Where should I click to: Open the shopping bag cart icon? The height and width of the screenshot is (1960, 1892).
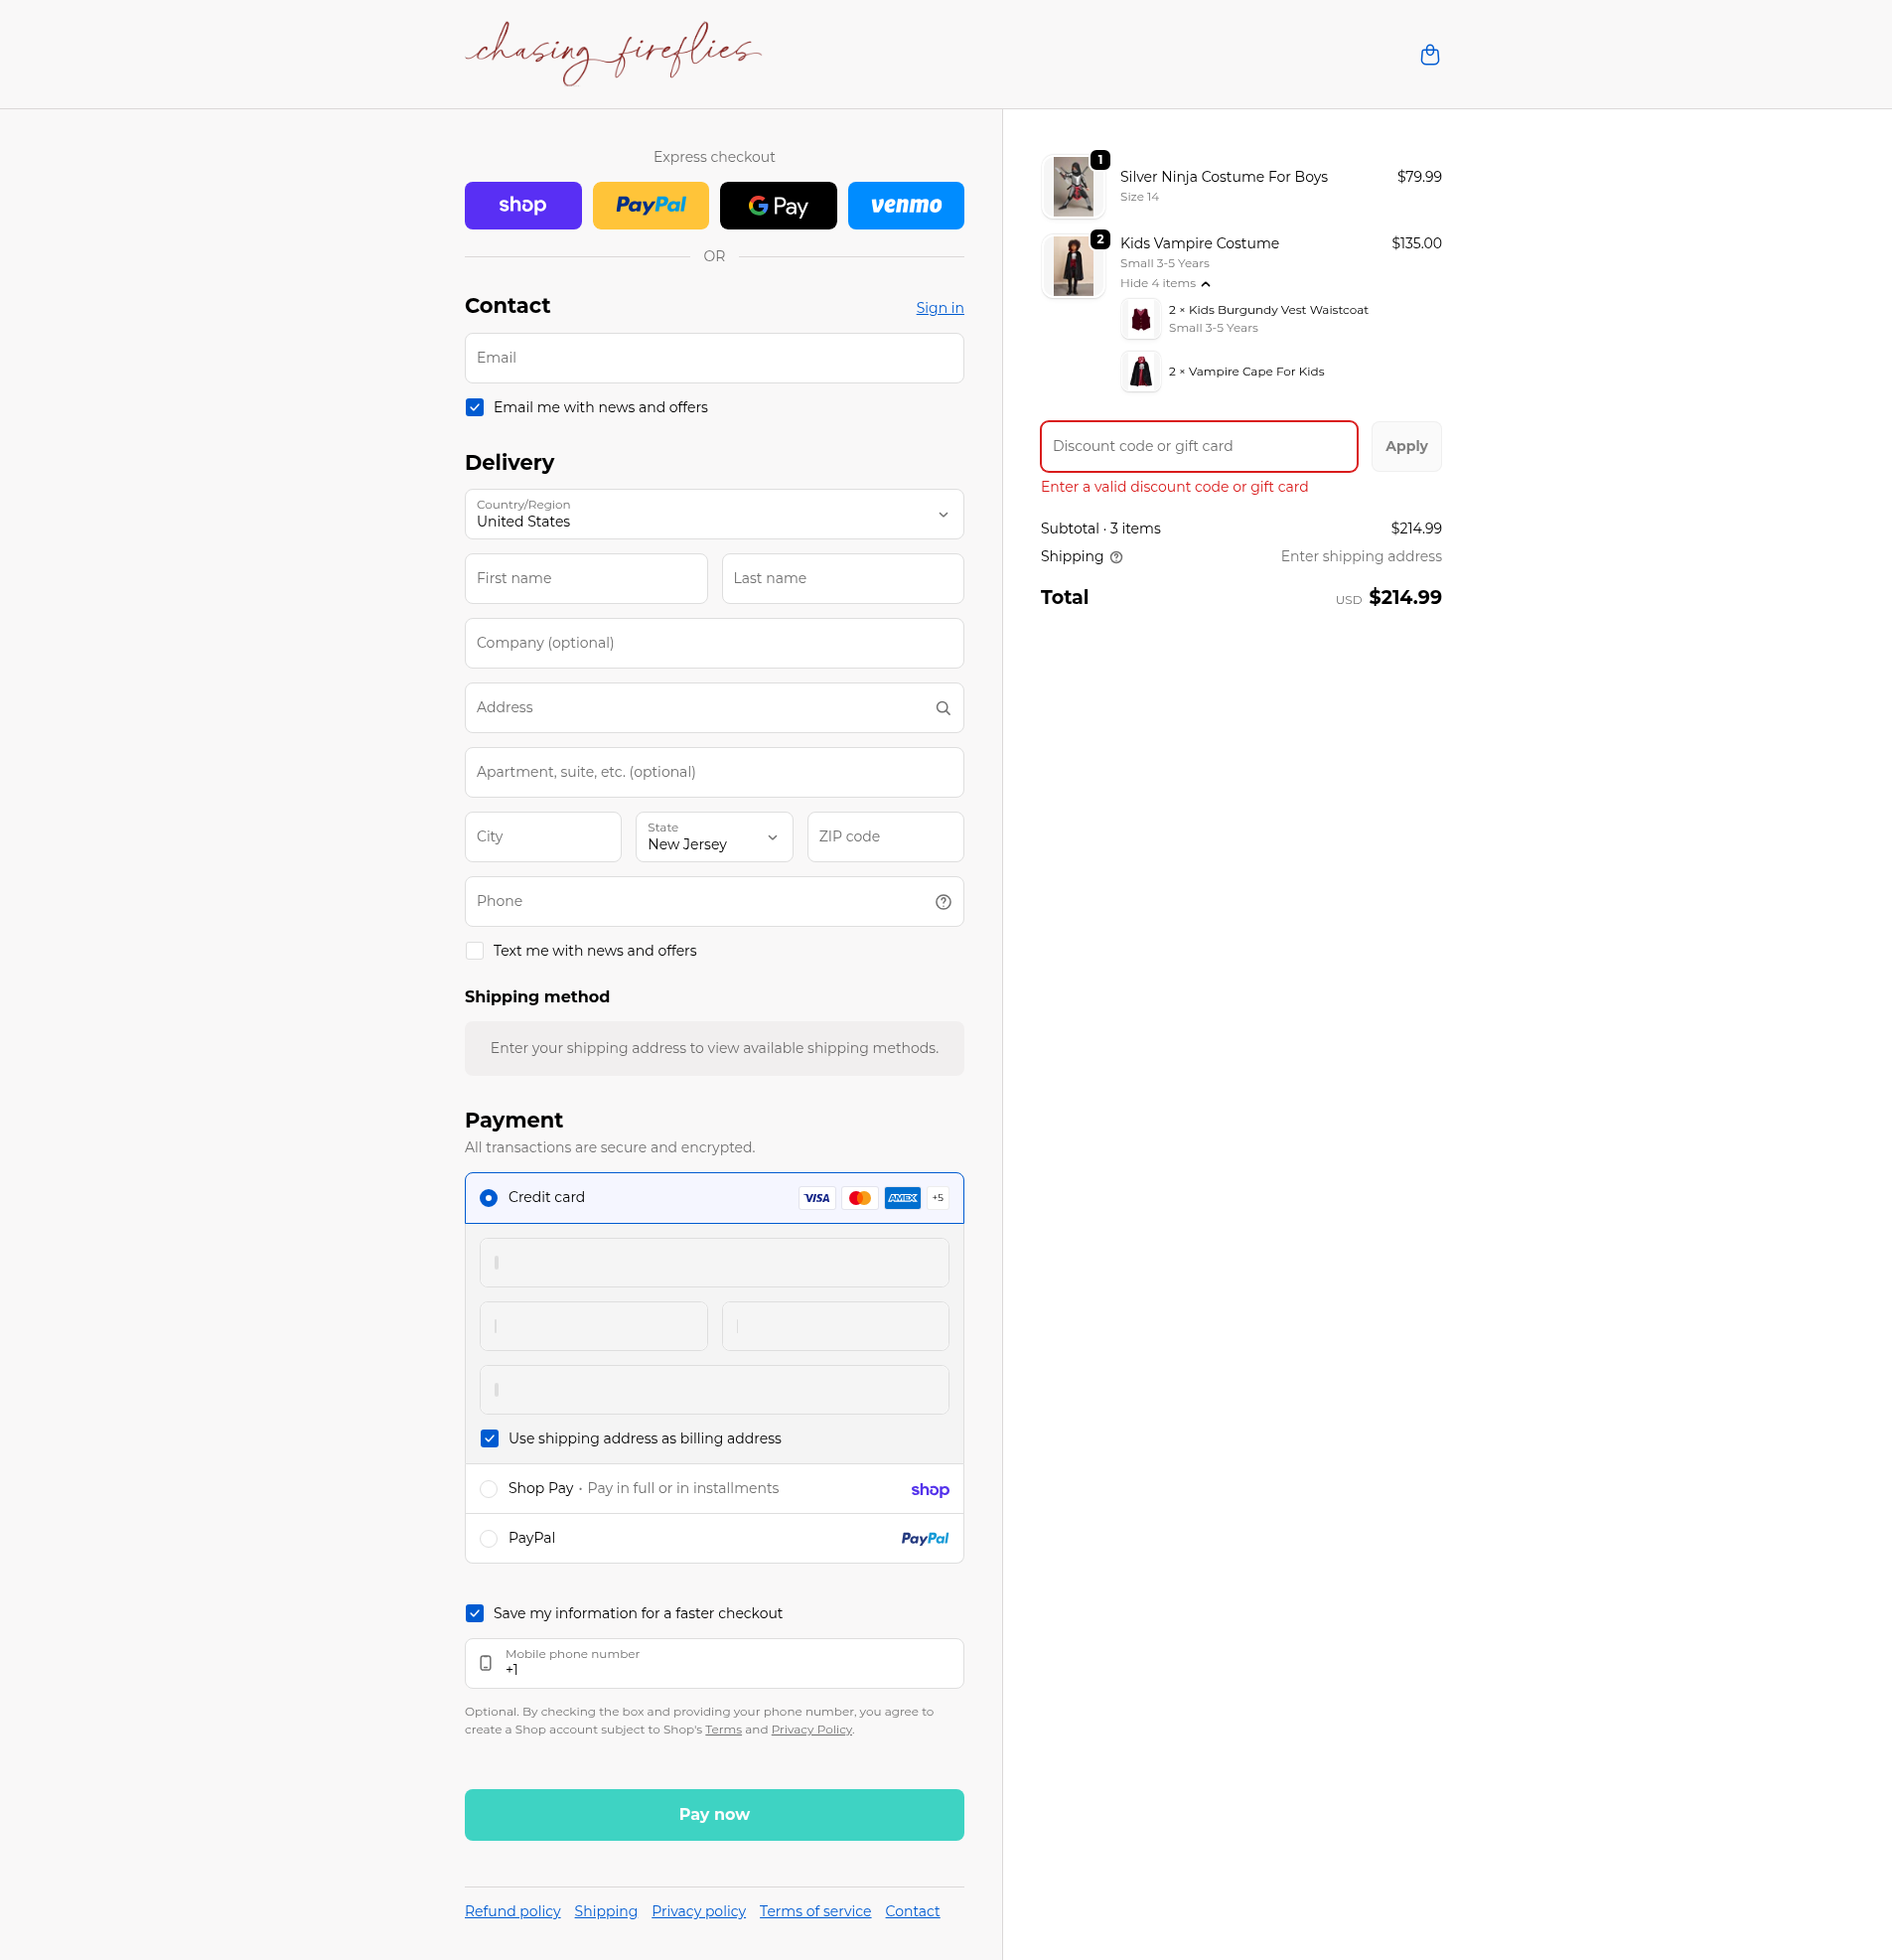pyautogui.click(x=1429, y=55)
